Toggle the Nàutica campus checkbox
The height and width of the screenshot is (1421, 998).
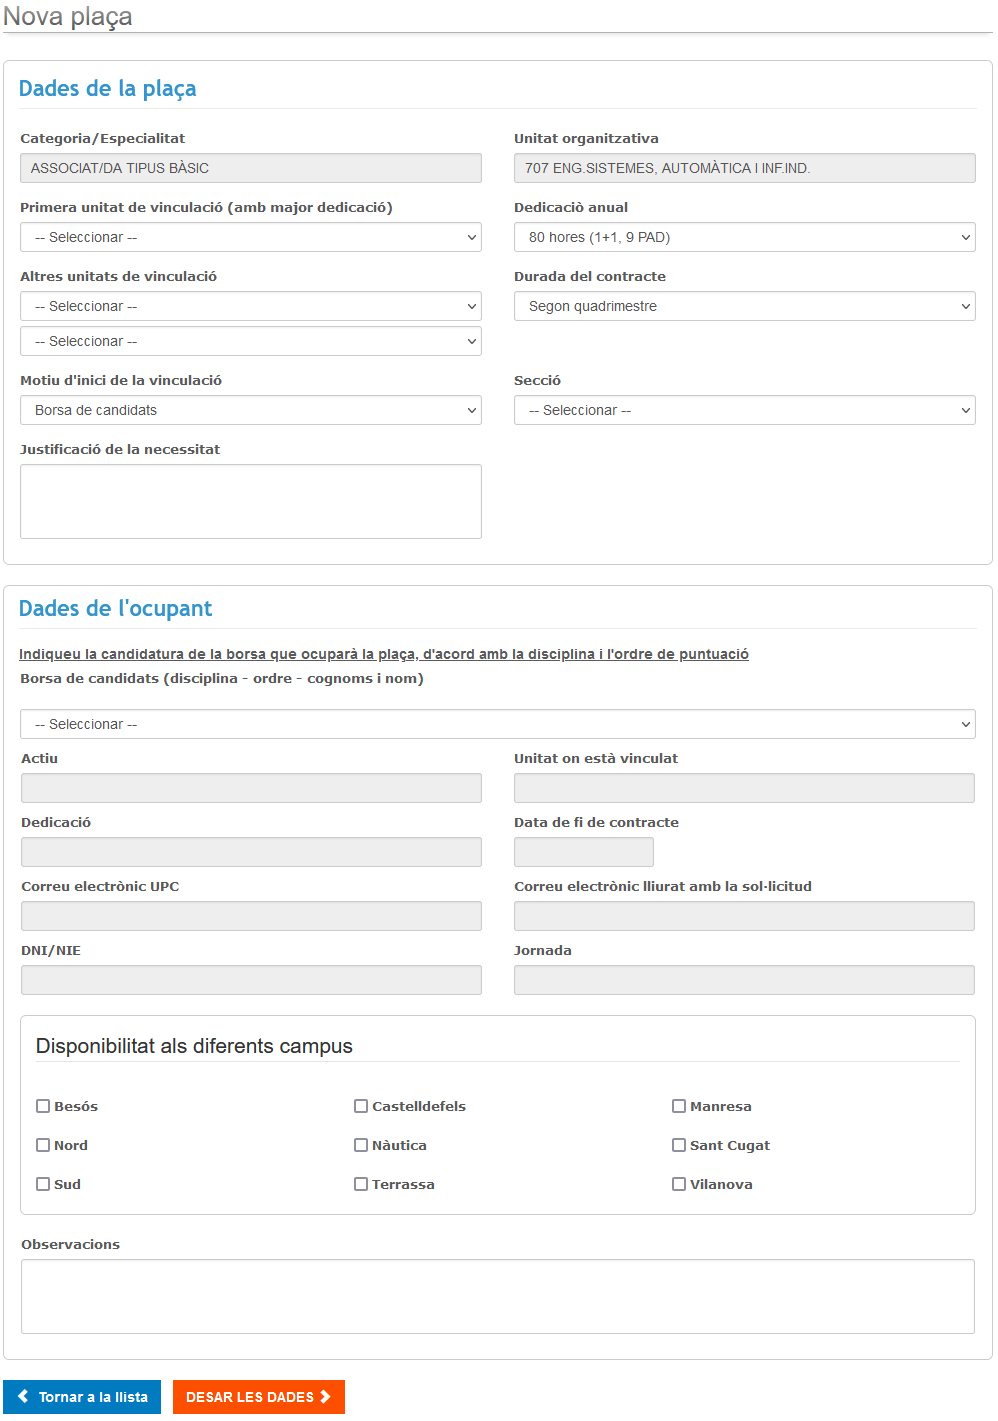point(361,1145)
